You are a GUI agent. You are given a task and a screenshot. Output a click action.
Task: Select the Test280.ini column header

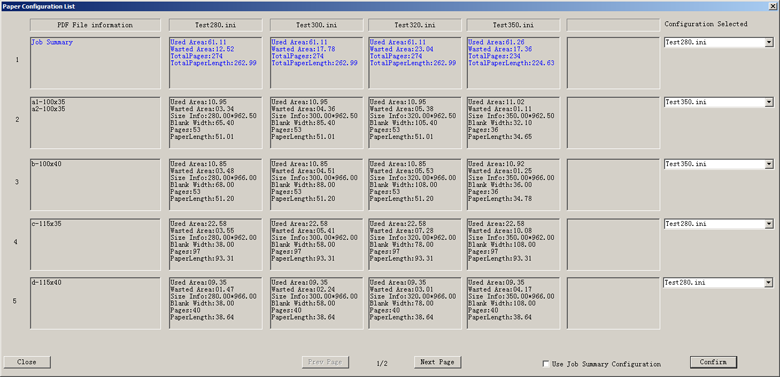[215, 25]
